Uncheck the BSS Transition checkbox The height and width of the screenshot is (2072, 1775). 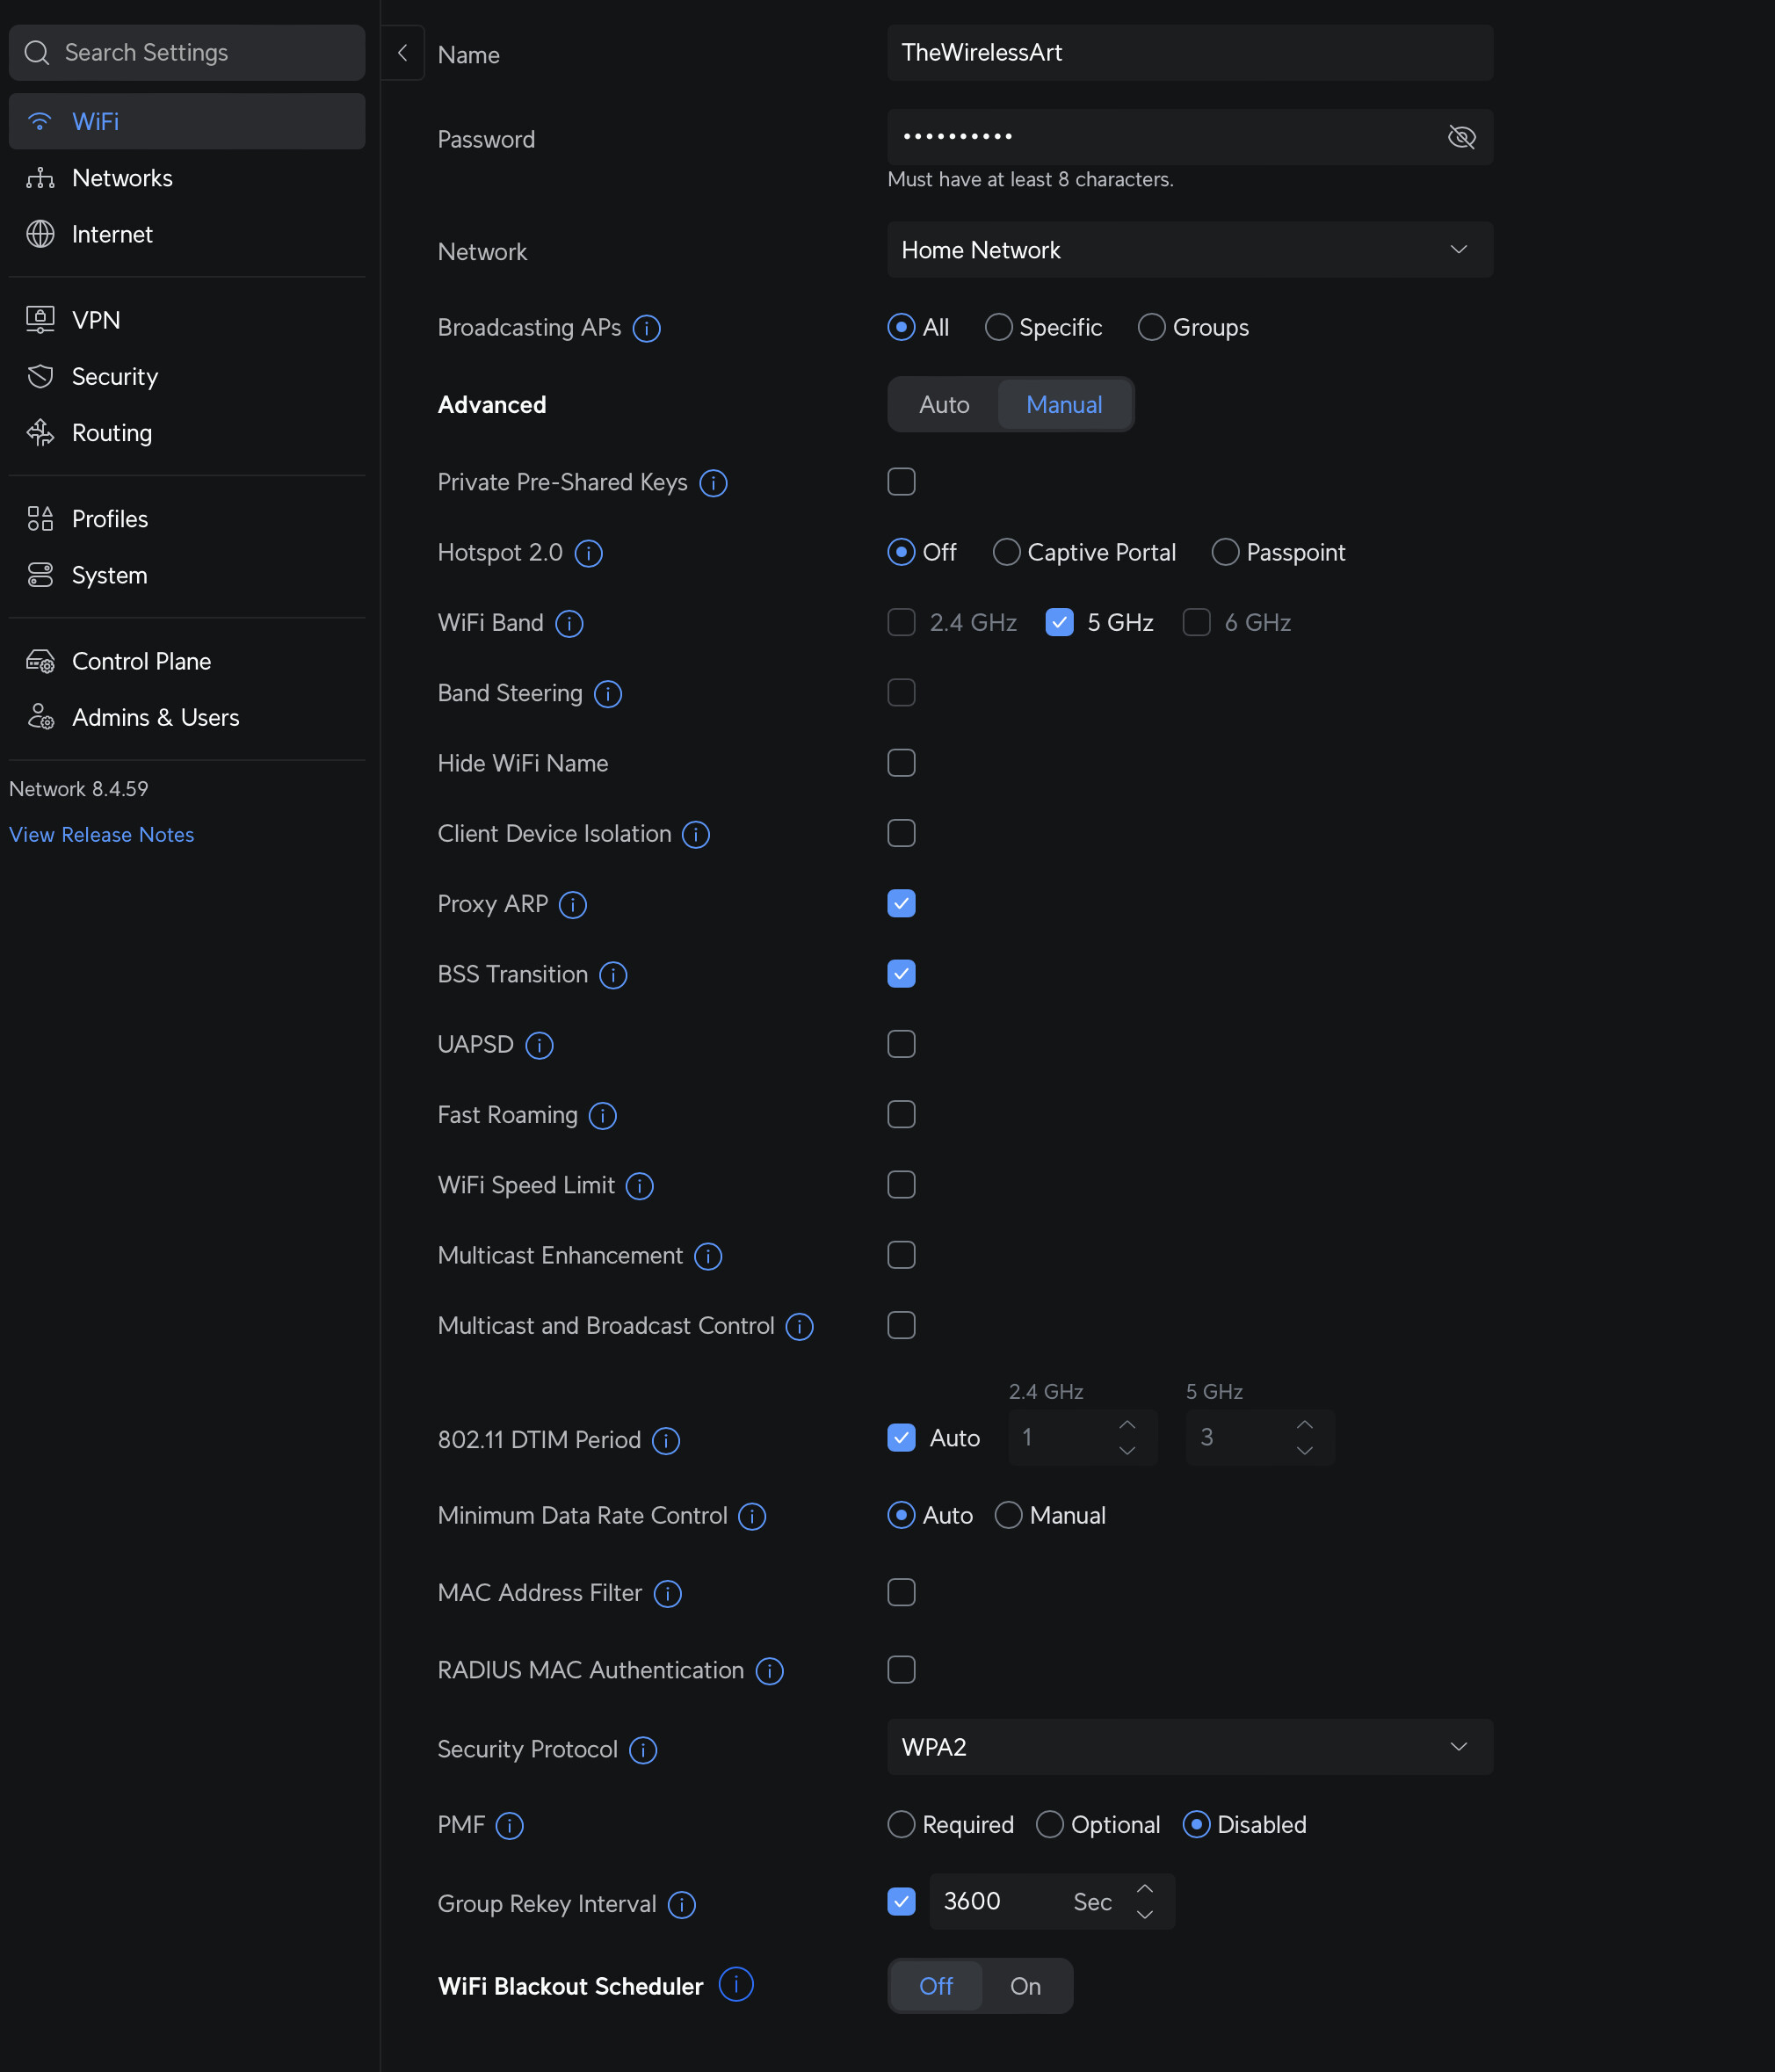(x=901, y=974)
